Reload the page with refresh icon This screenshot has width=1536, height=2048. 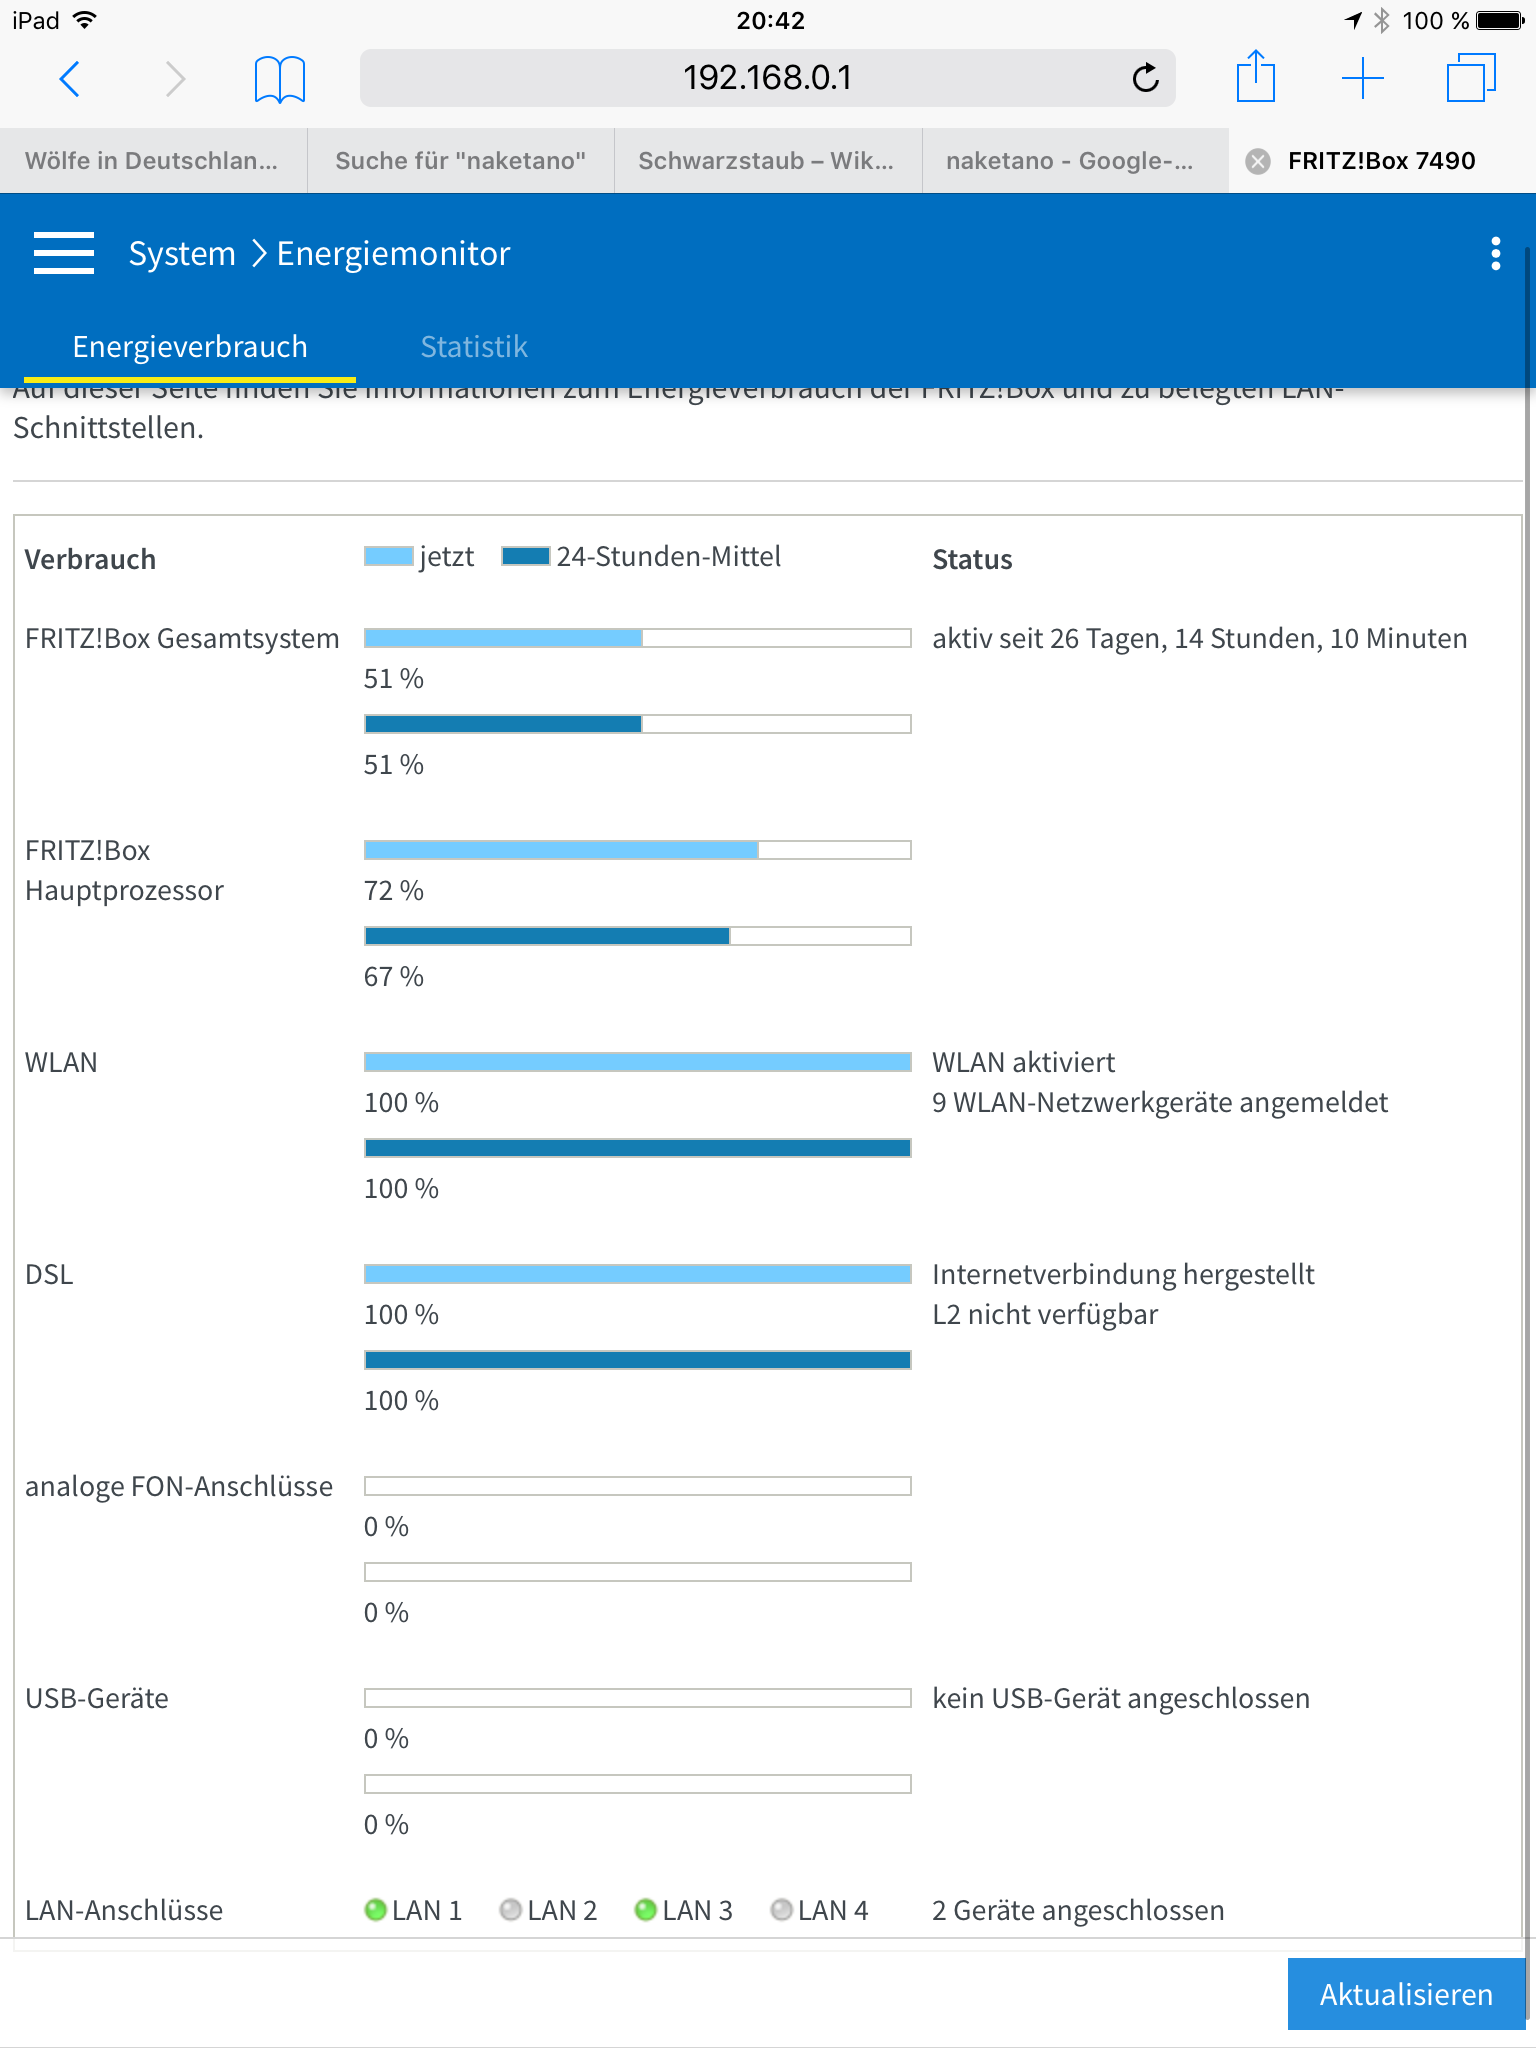tap(1145, 77)
